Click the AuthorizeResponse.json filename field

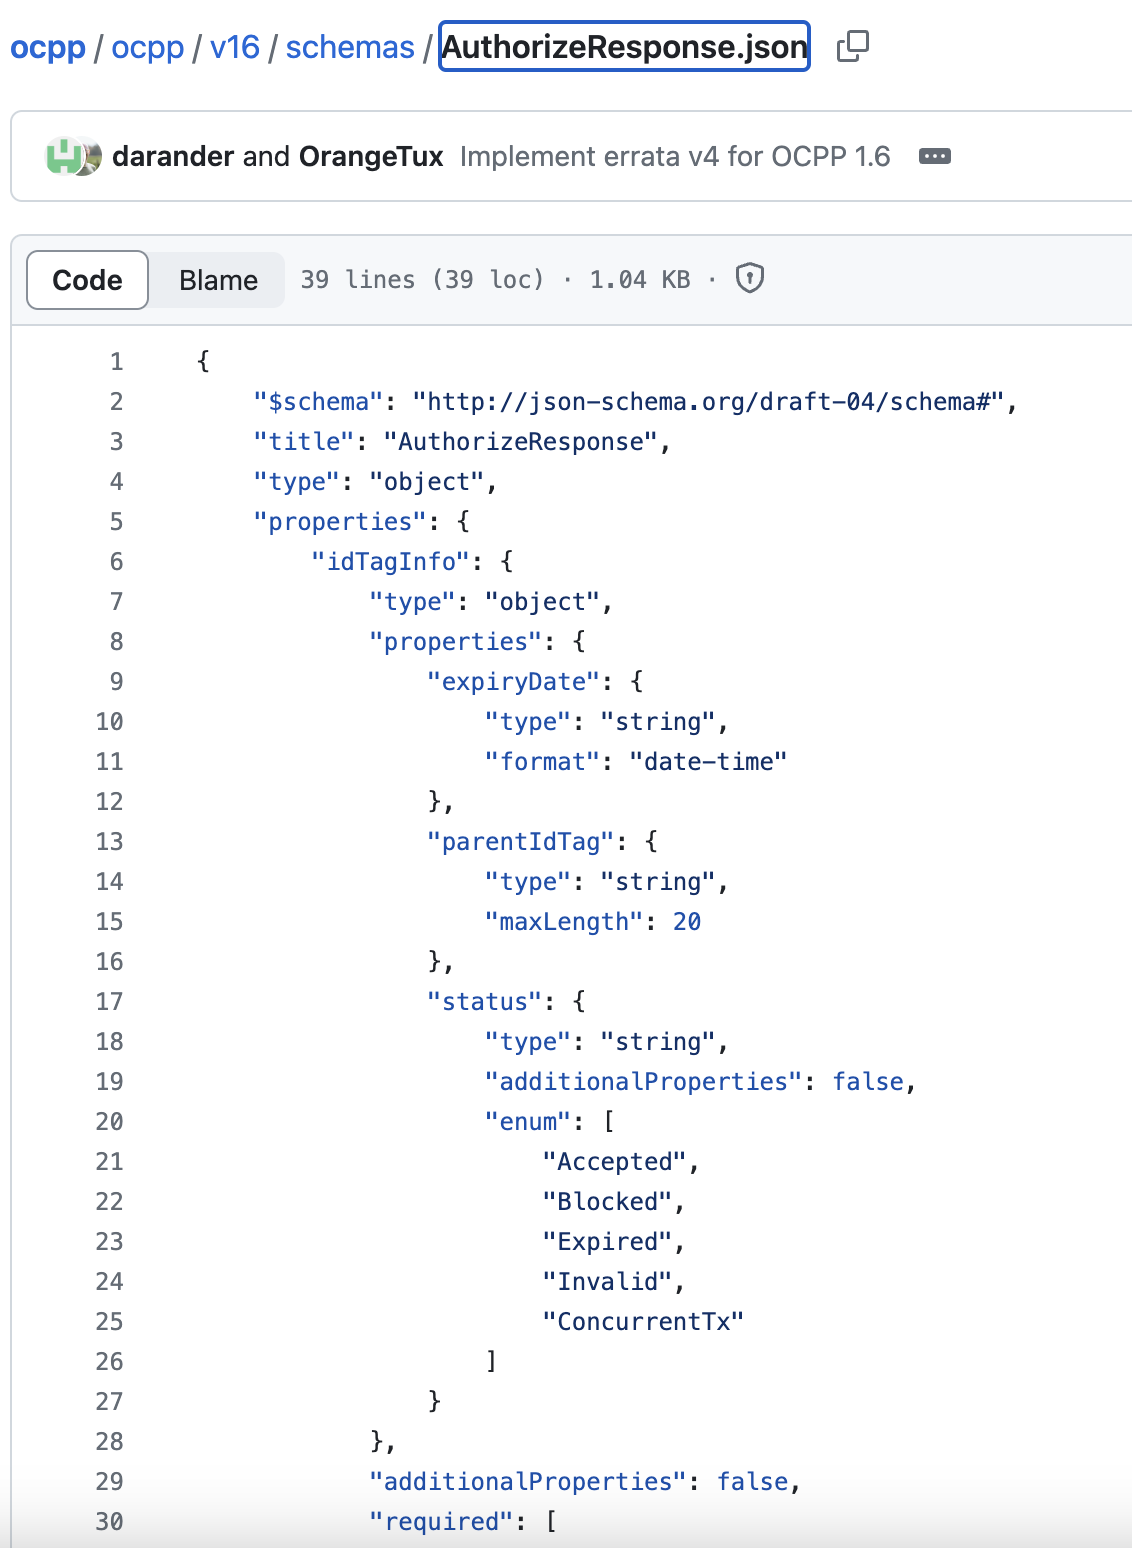click(623, 47)
